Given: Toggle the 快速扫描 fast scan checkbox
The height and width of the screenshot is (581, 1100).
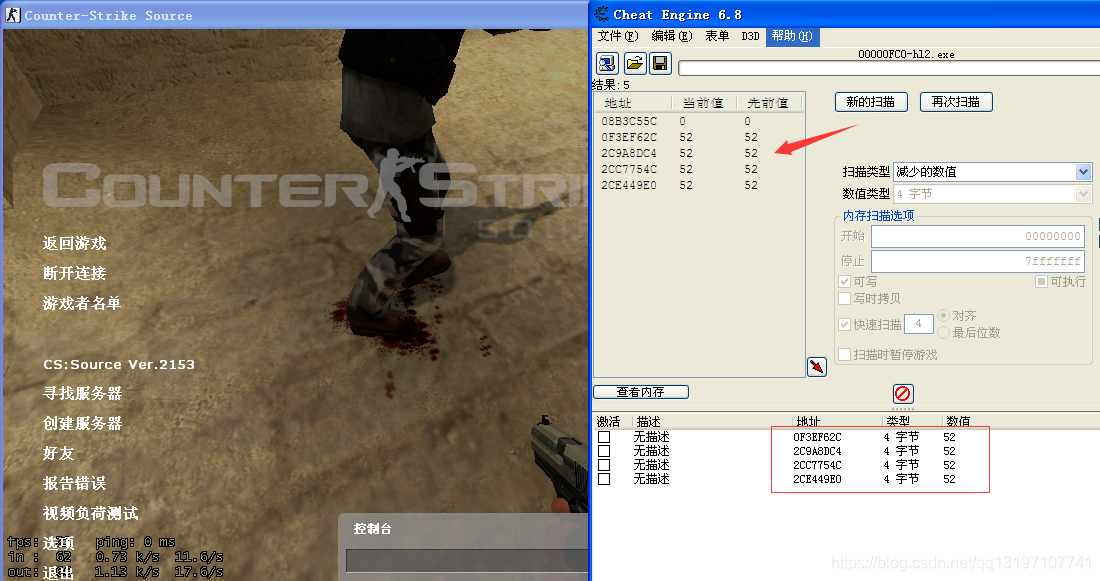Looking at the screenshot, I should [x=845, y=325].
